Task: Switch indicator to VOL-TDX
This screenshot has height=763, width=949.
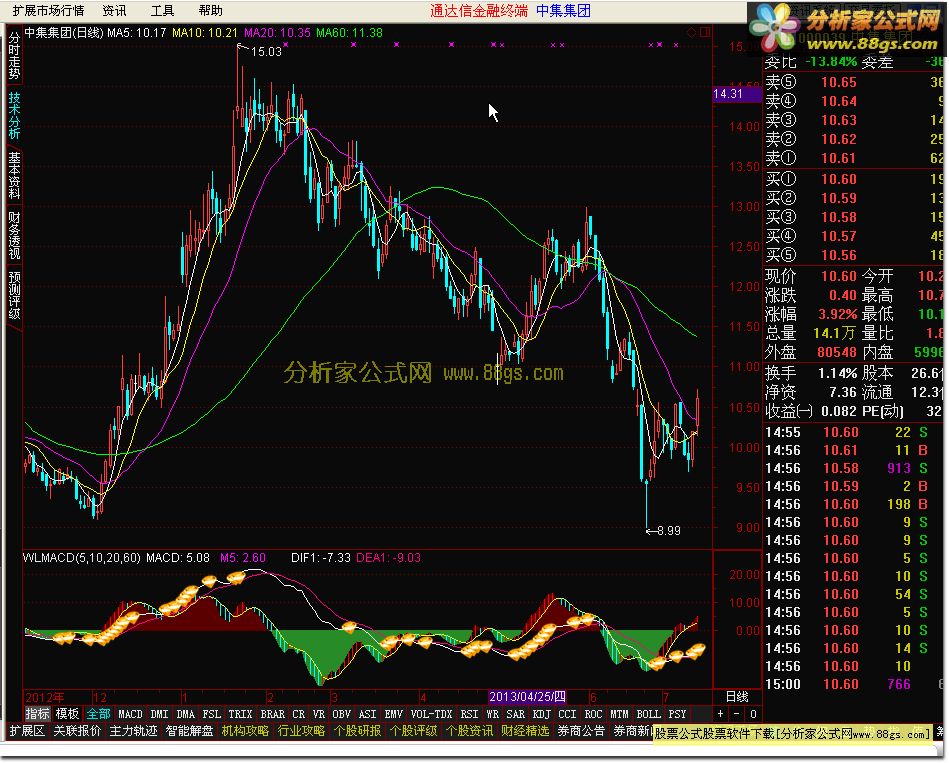Action: pos(431,714)
